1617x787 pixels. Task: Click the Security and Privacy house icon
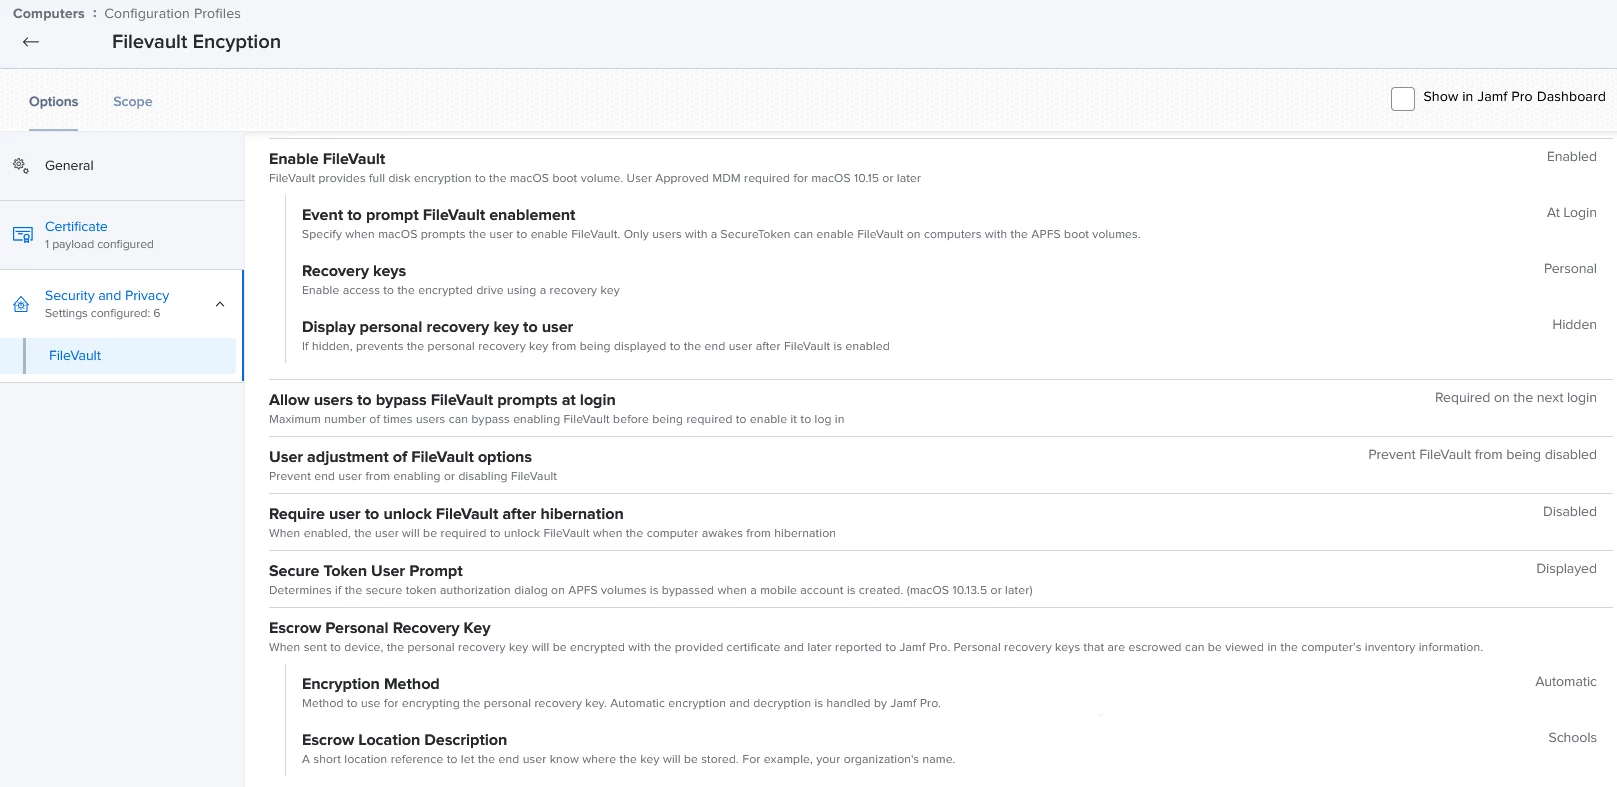pyautogui.click(x=21, y=304)
